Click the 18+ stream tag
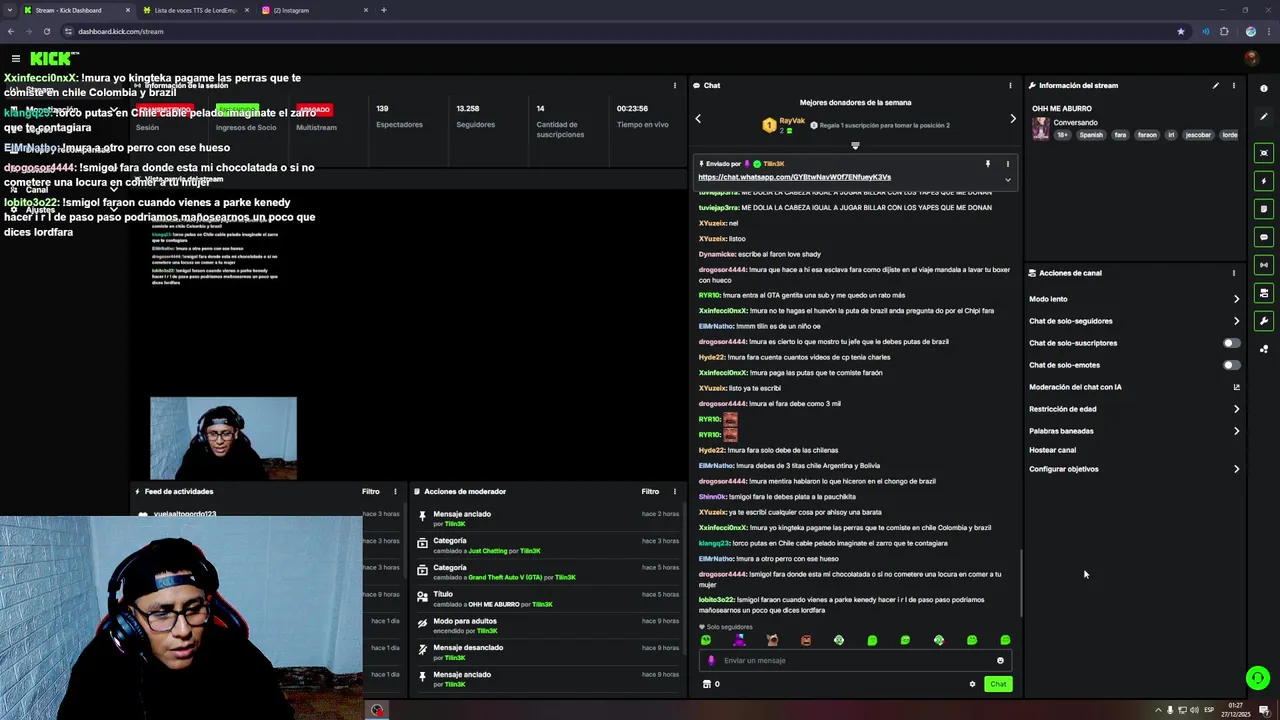This screenshot has height=720, width=1280. coord(1062,135)
